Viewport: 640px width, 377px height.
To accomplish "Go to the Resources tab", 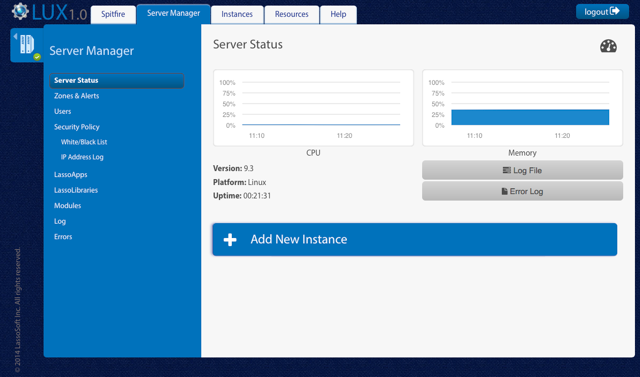I will pos(291,14).
